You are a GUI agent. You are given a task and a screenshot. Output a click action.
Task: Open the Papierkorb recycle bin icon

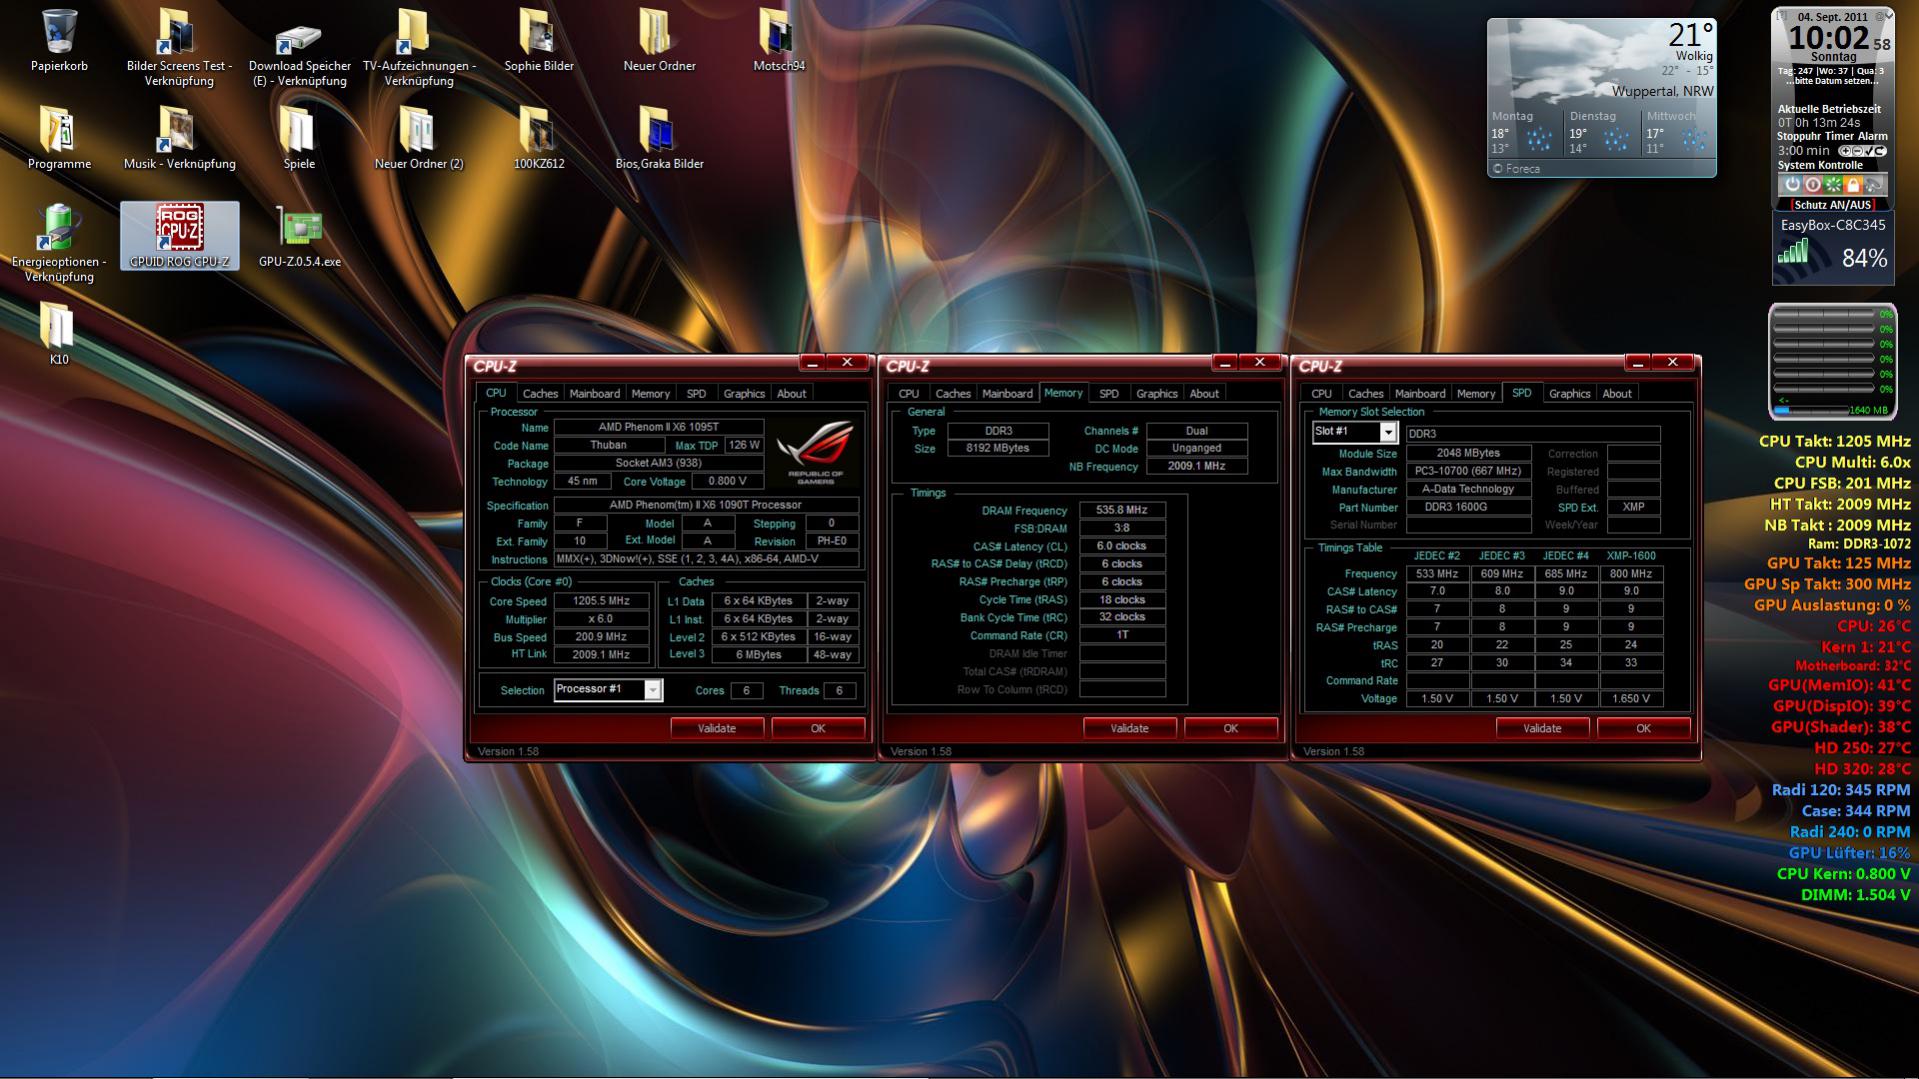[x=59, y=40]
